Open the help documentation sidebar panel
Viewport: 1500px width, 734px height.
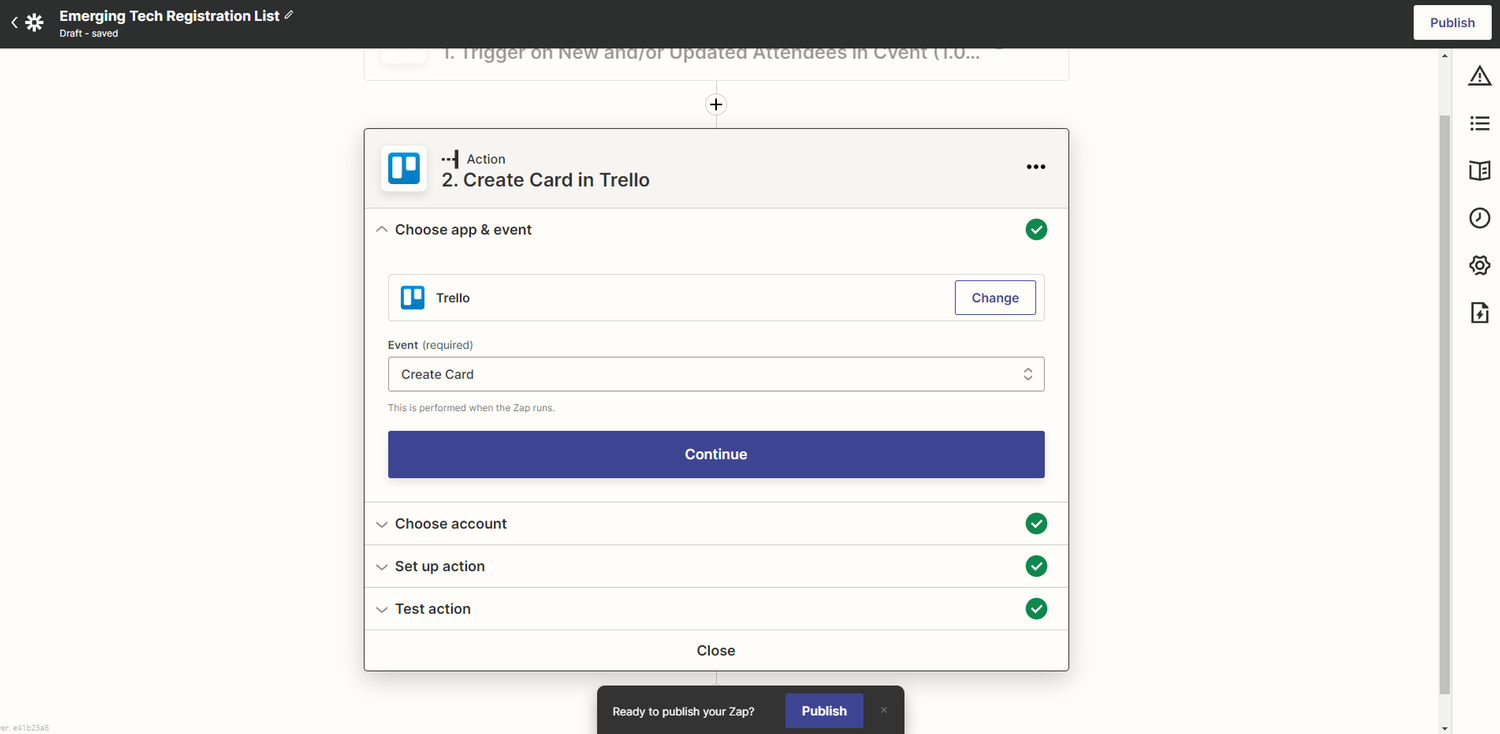(x=1479, y=170)
